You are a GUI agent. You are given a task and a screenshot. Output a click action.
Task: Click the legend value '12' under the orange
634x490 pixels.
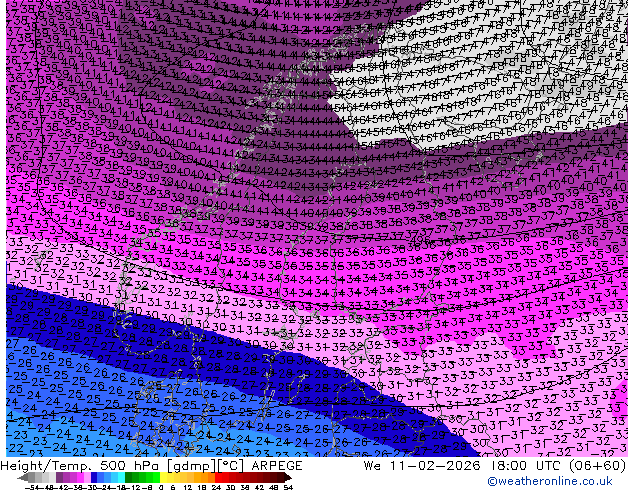coord(188,487)
